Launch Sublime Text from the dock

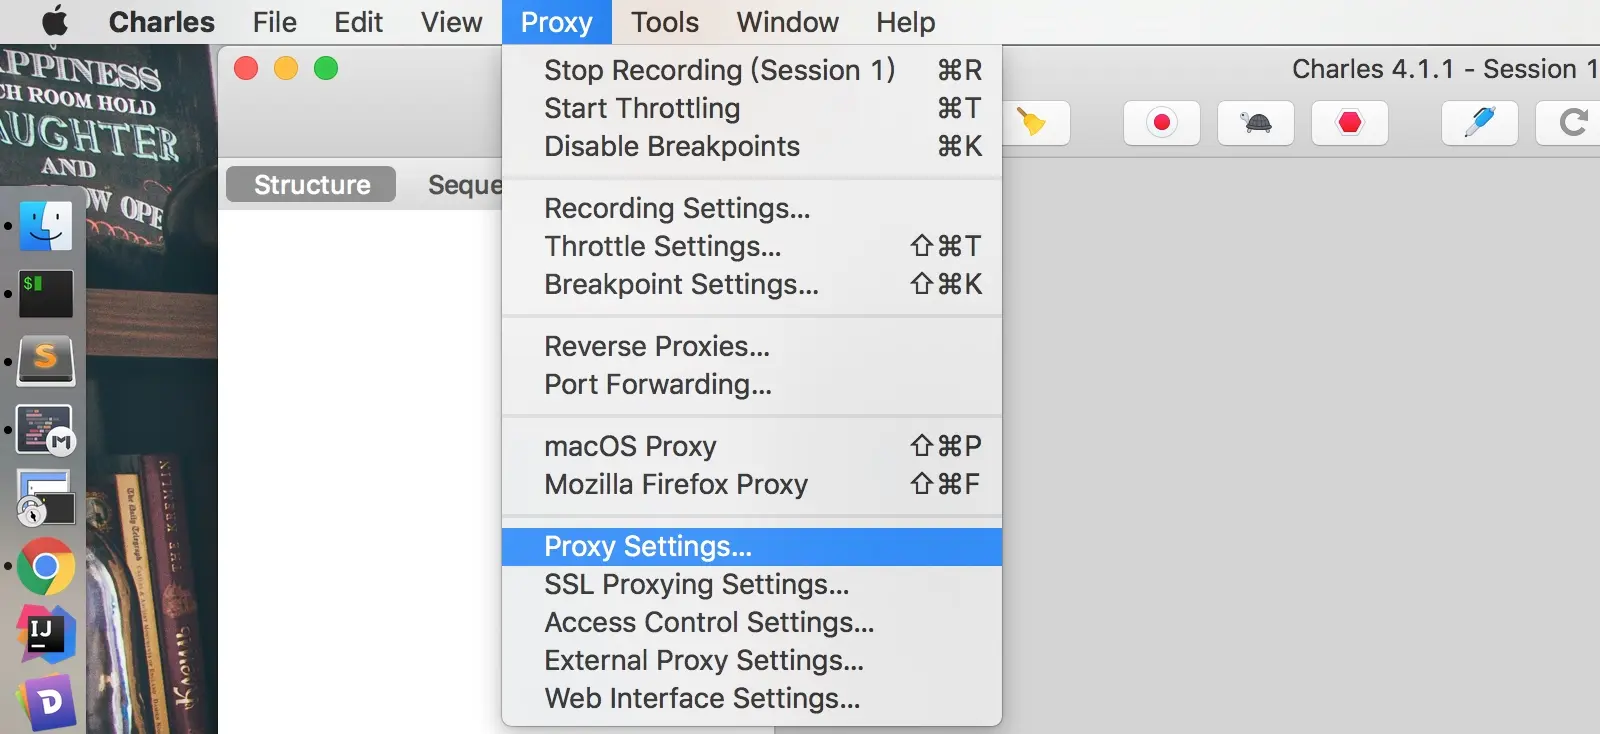[46, 360]
